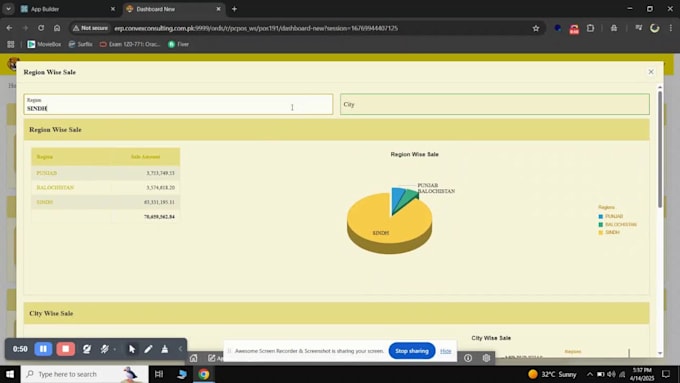The height and width of the screenshot is (383, 680).
Task: Click the blue PUNJAB pie slice
Action: click(396, 197)
